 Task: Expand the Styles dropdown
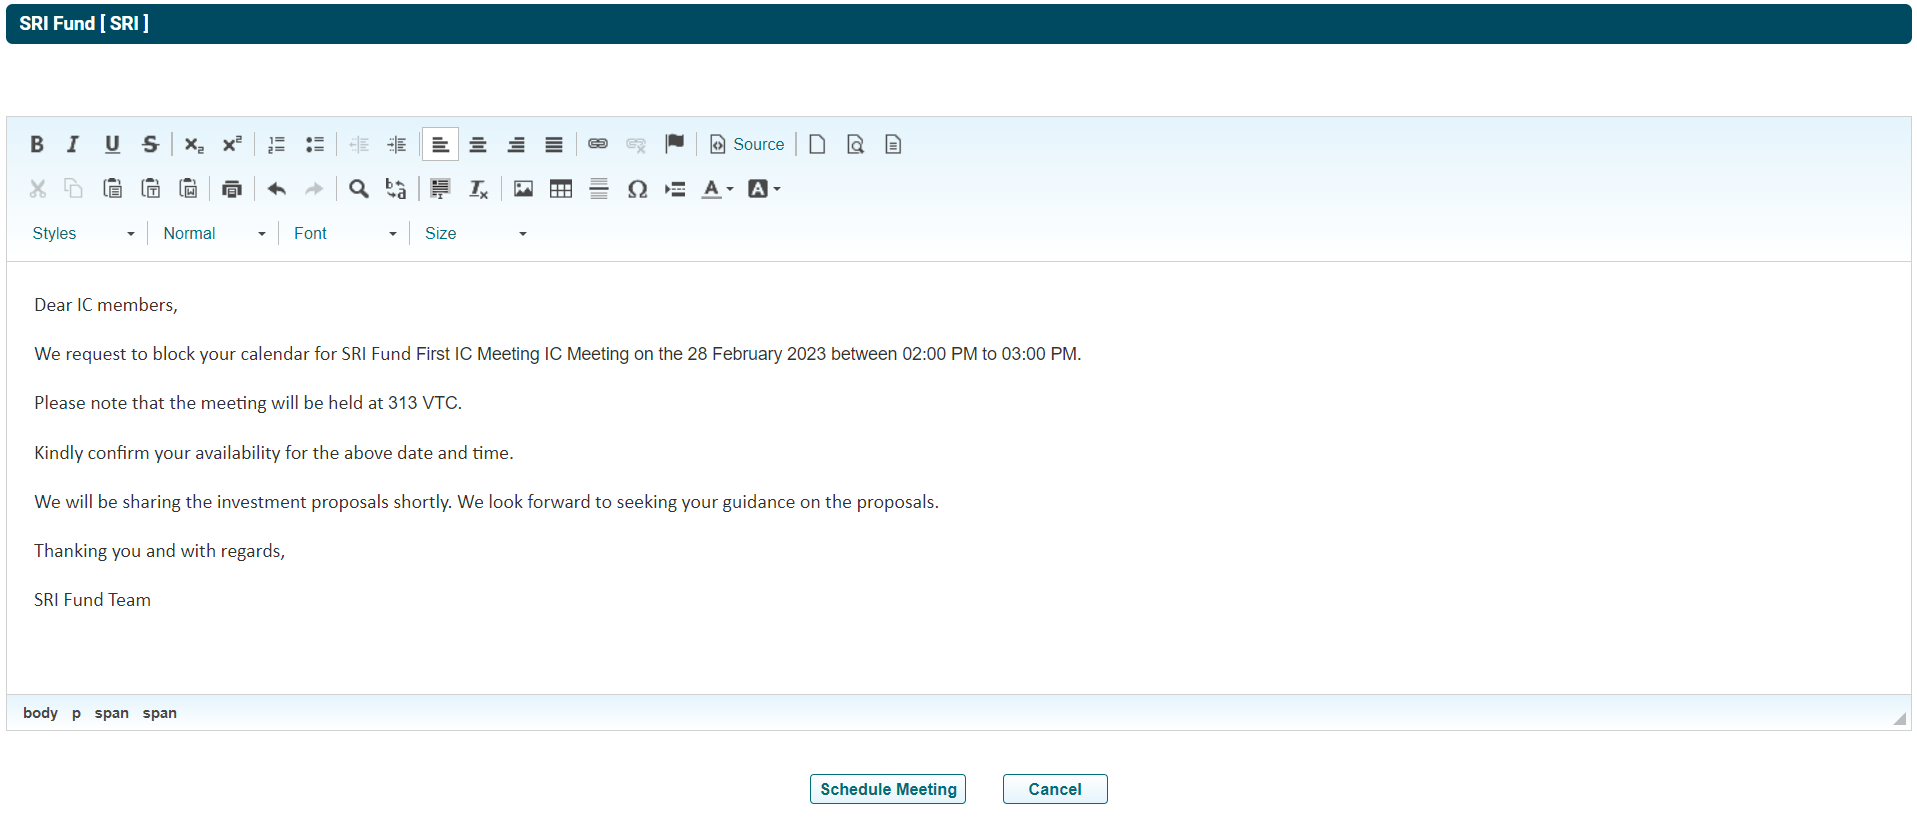click(x=83, y=233)
